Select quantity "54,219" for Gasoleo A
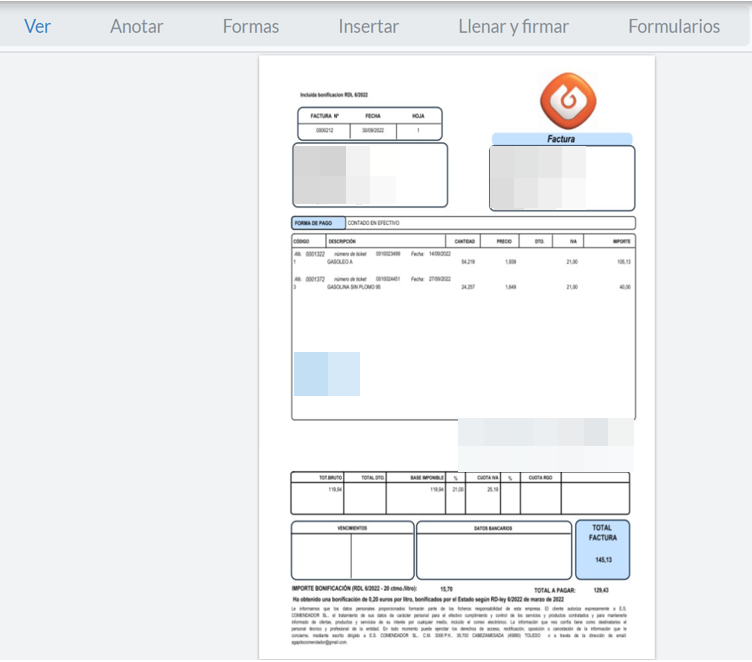Image resolution: width=752 pixels, height=662 pixels. pyautogui.click(x=468, y=262)
